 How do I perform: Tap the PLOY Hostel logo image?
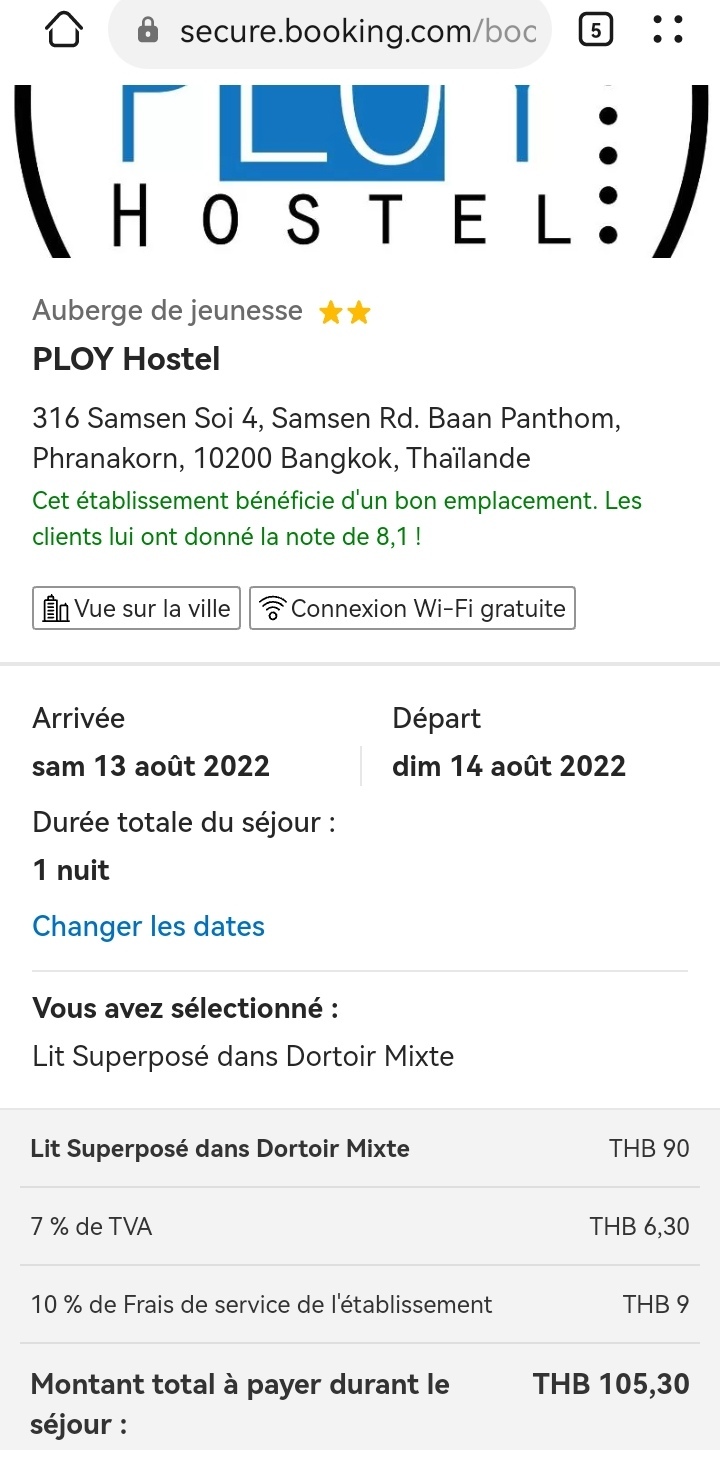point(360,170)
